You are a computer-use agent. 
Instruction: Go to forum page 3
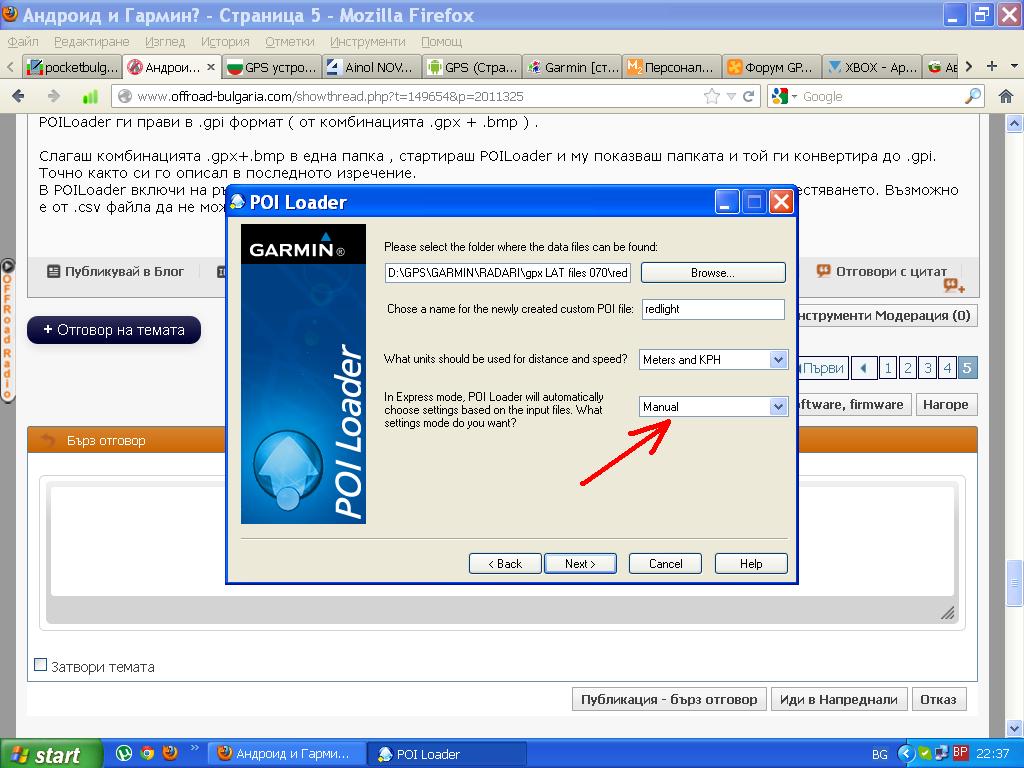pyautogui.click(x=927, y=368)
